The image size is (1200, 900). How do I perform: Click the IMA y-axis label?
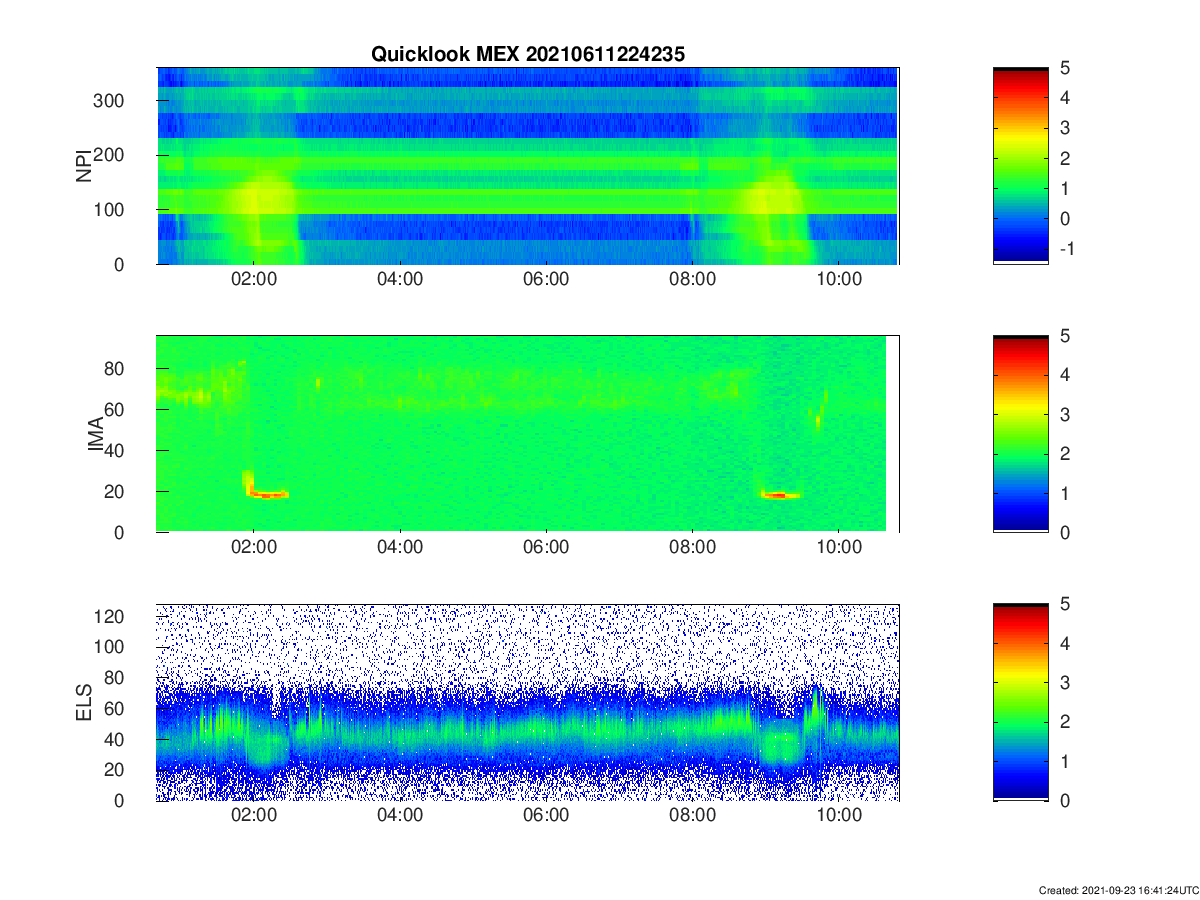(x=96, y=434)
